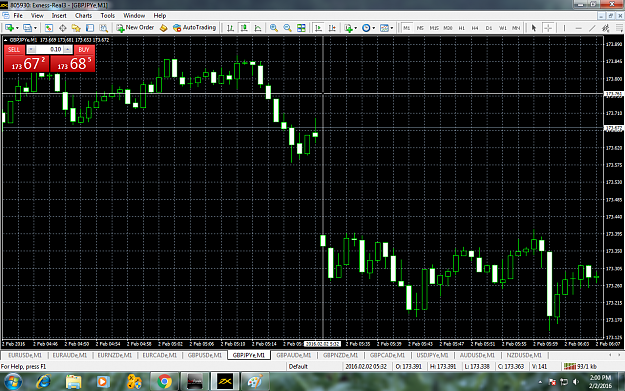The width and height of the screenshot is (625, 391).
Task: Click the Default profile in status bar
Action: 298,366
